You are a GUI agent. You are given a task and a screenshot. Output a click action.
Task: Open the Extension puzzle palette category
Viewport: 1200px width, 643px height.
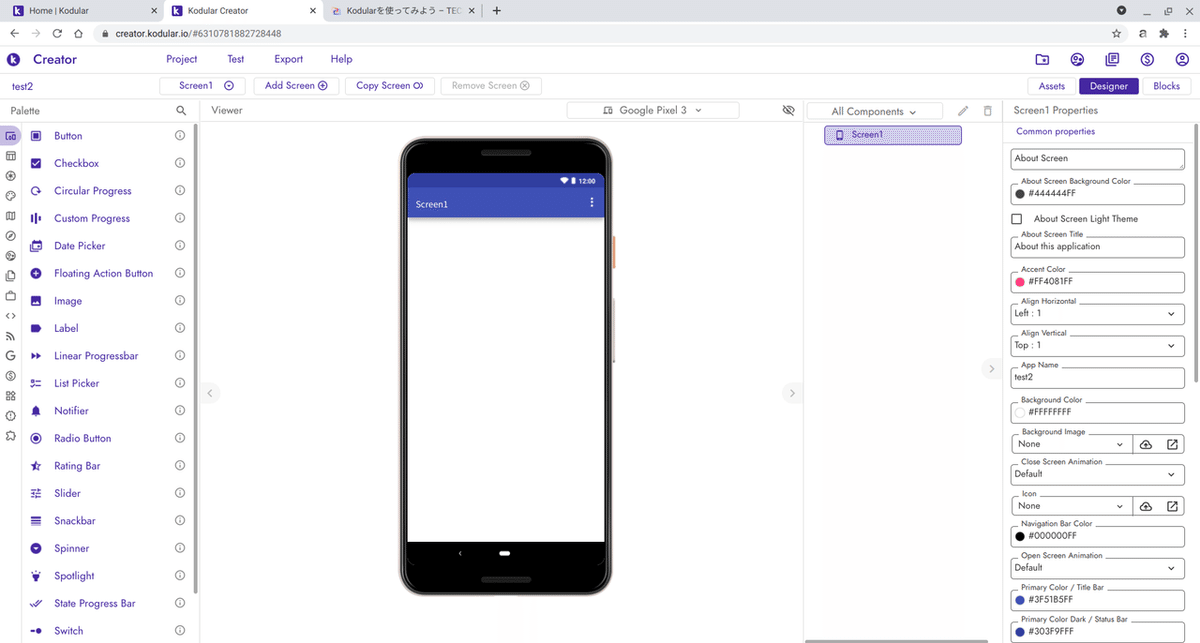(10, 436)
